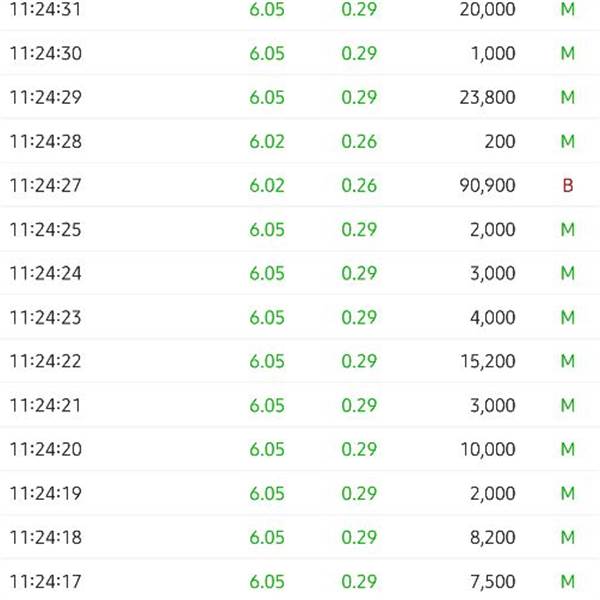Image resolution: width=600 pixels, height=600 pixels.
Task: Click the 23,800 volume value
Action: [487, 97]
